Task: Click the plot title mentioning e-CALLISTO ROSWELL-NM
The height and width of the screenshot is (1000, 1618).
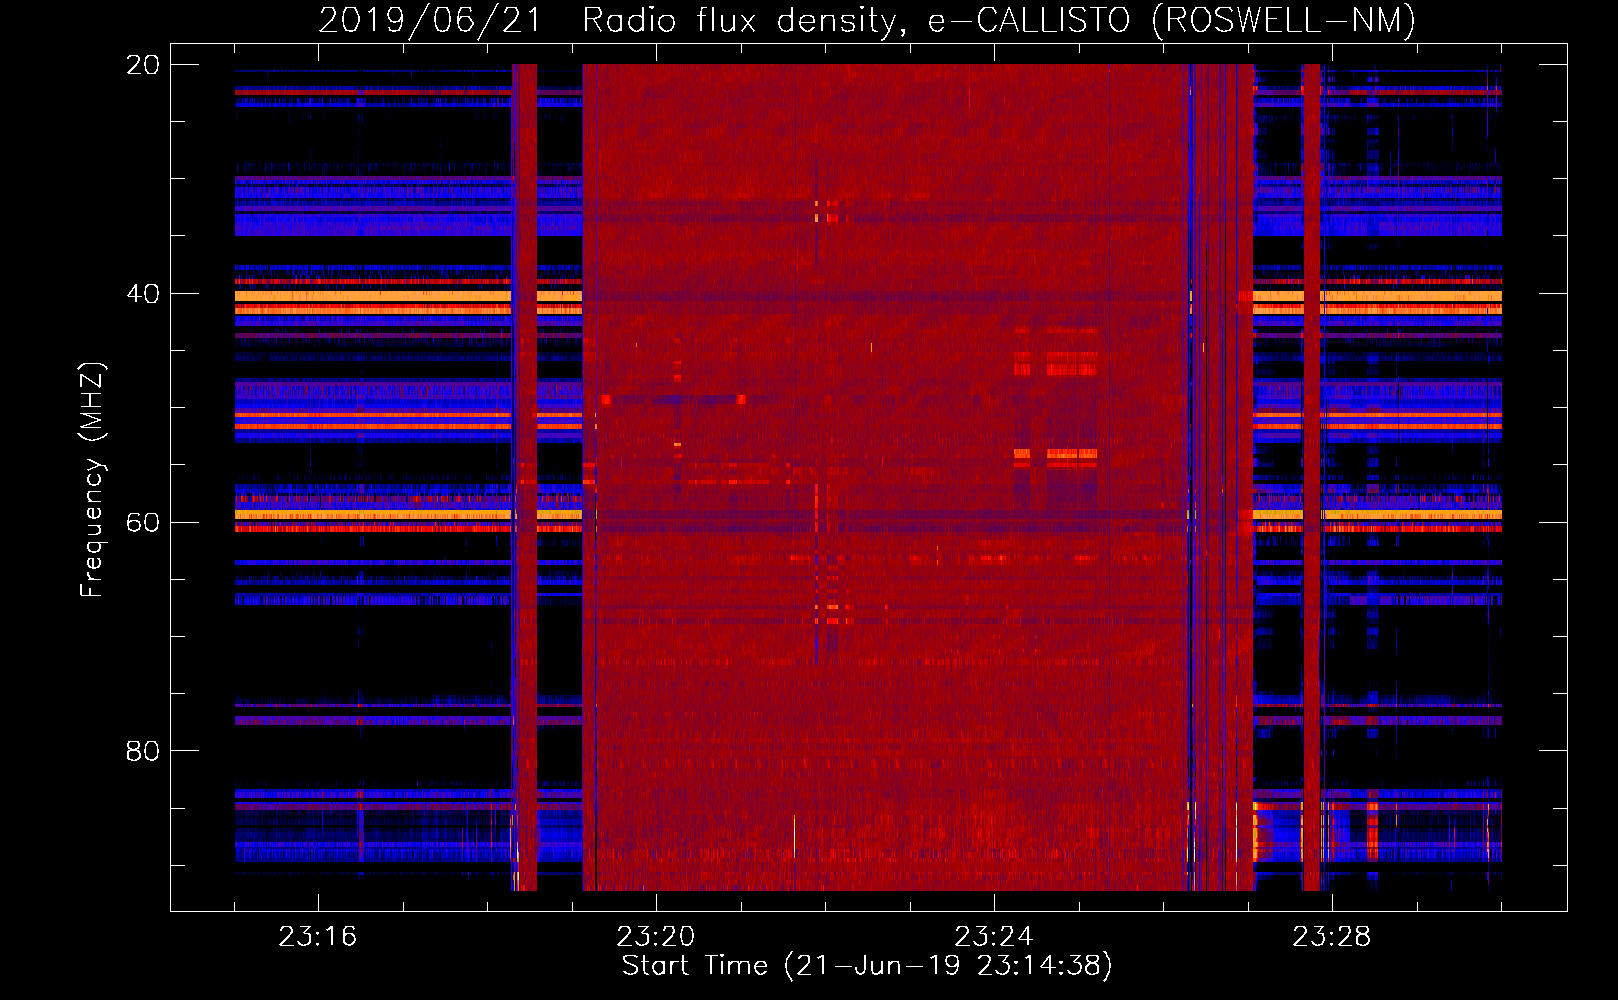Action: 867,20
